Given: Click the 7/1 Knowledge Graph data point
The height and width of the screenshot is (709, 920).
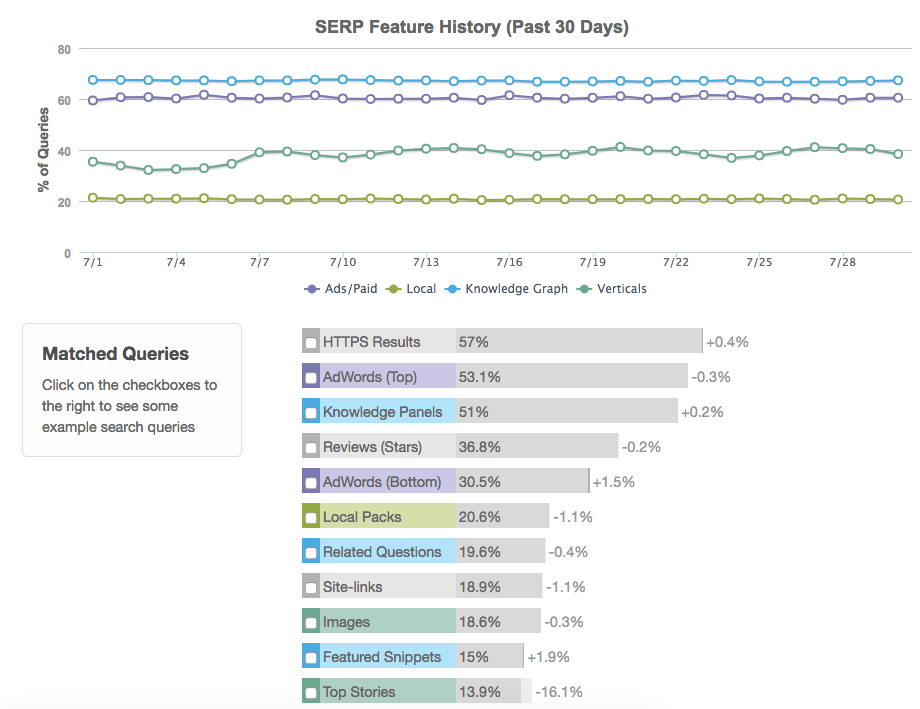Looking at the screenshot, I should (93, 80).
